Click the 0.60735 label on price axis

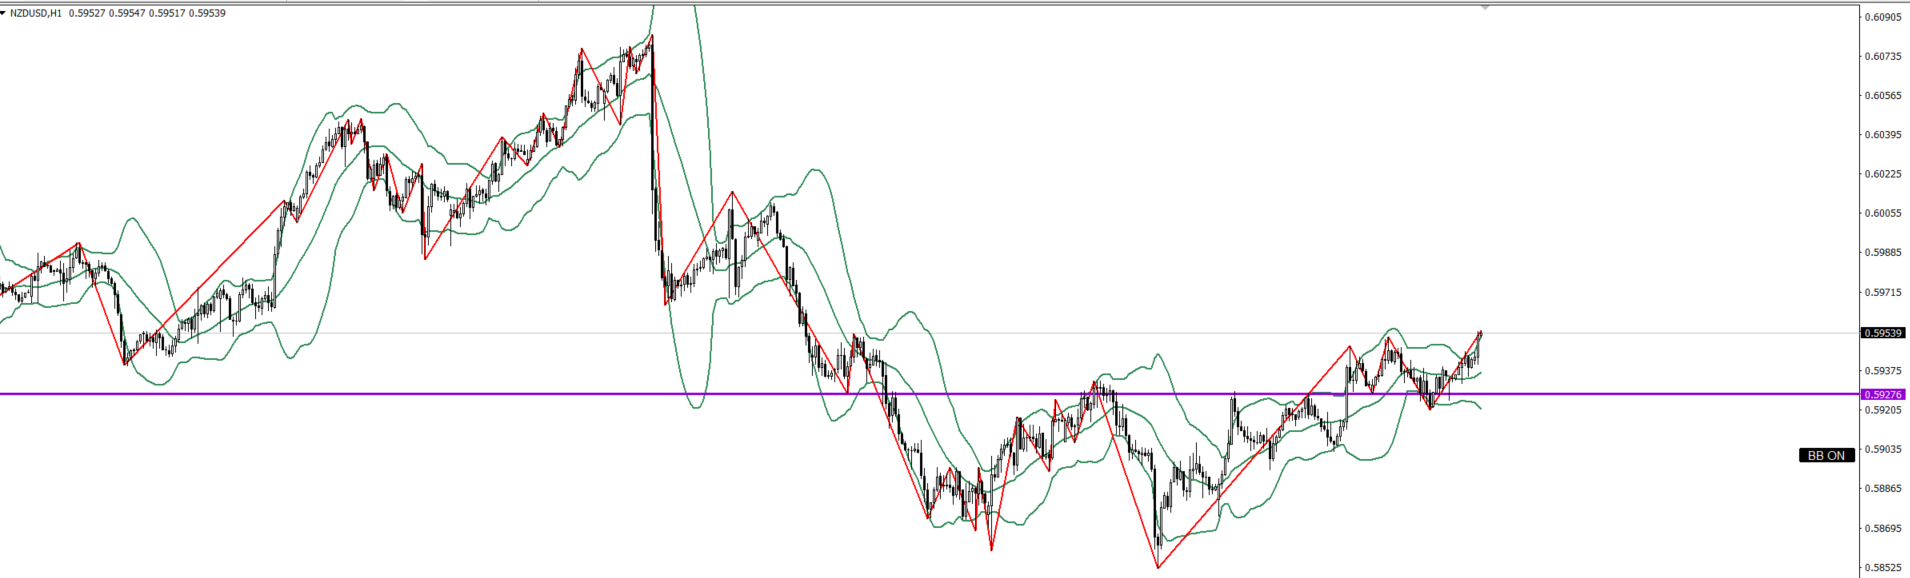point(1883,56)
